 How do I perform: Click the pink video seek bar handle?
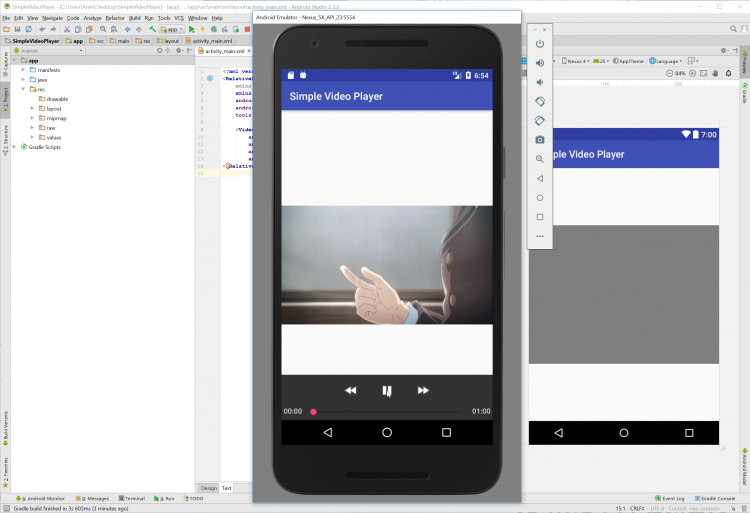313,412
